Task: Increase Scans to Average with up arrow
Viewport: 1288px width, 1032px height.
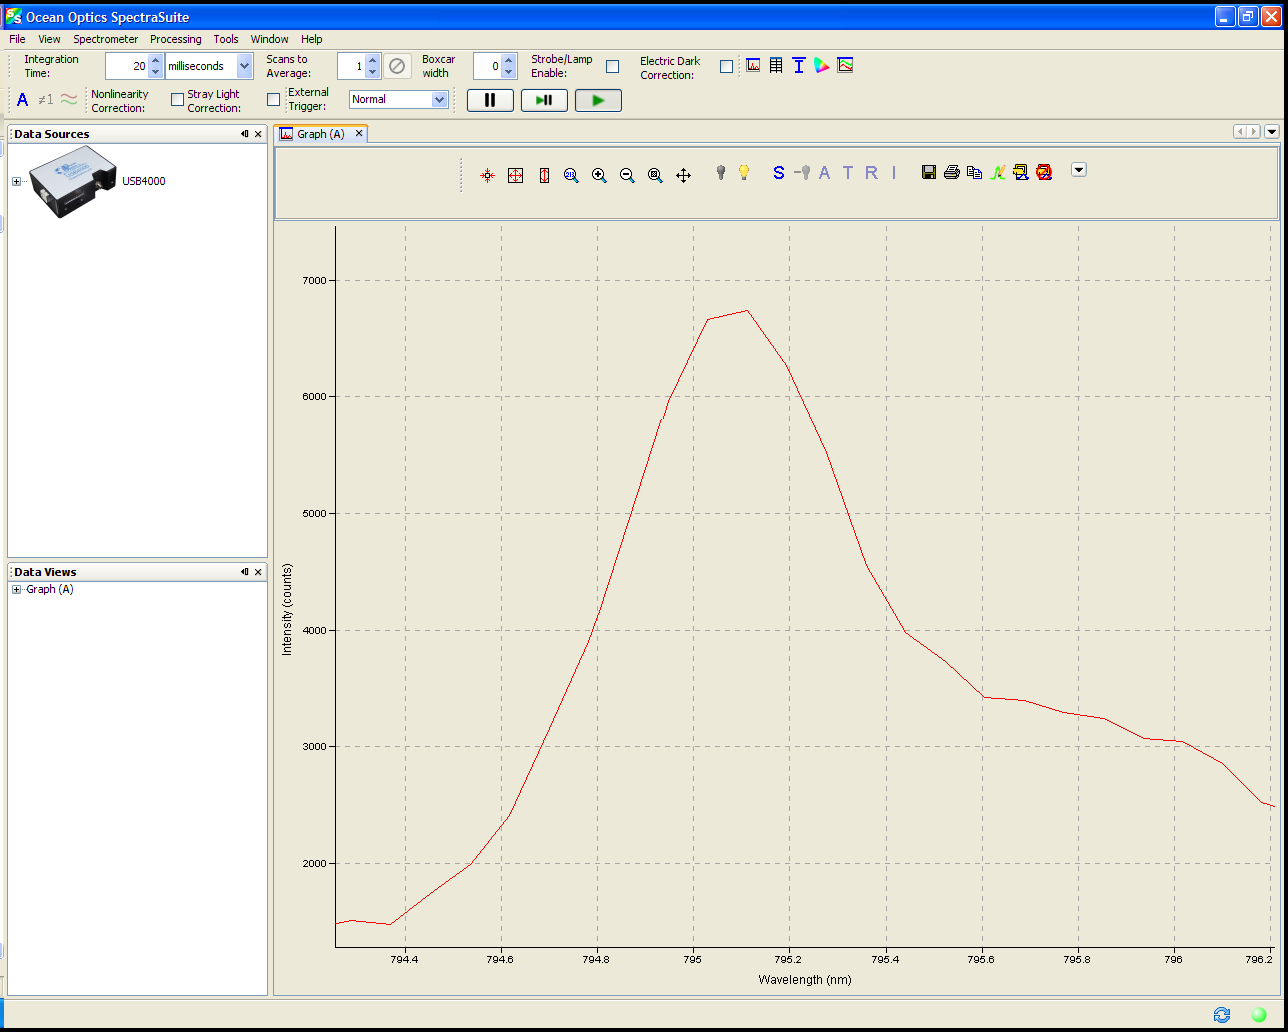Action: [373, 60]
